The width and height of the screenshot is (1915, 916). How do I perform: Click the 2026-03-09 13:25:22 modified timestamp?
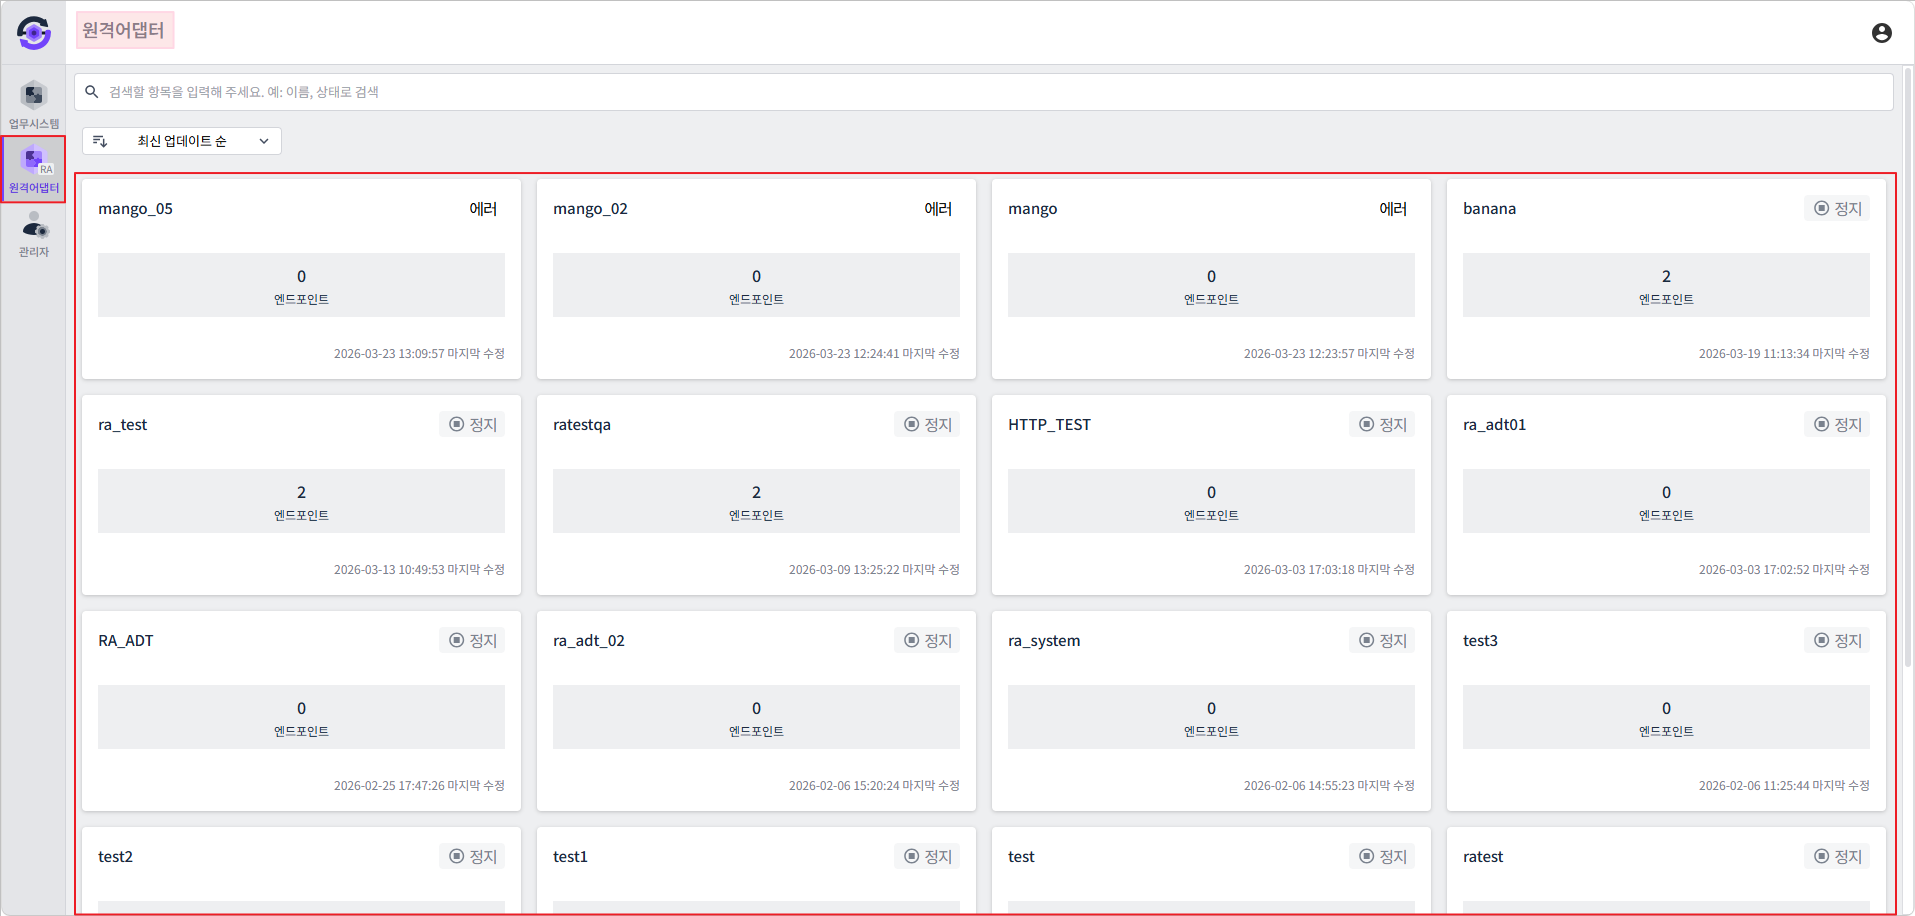pos(874,570)
